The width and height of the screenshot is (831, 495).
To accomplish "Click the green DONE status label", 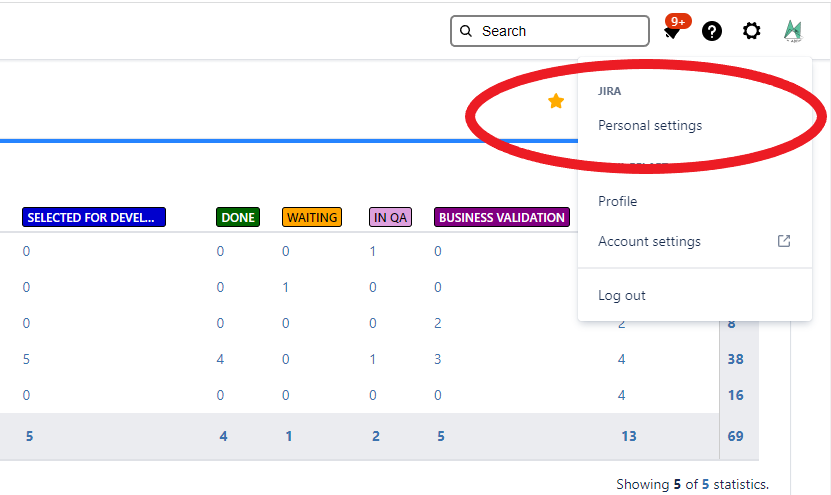I will click(238, 217).
